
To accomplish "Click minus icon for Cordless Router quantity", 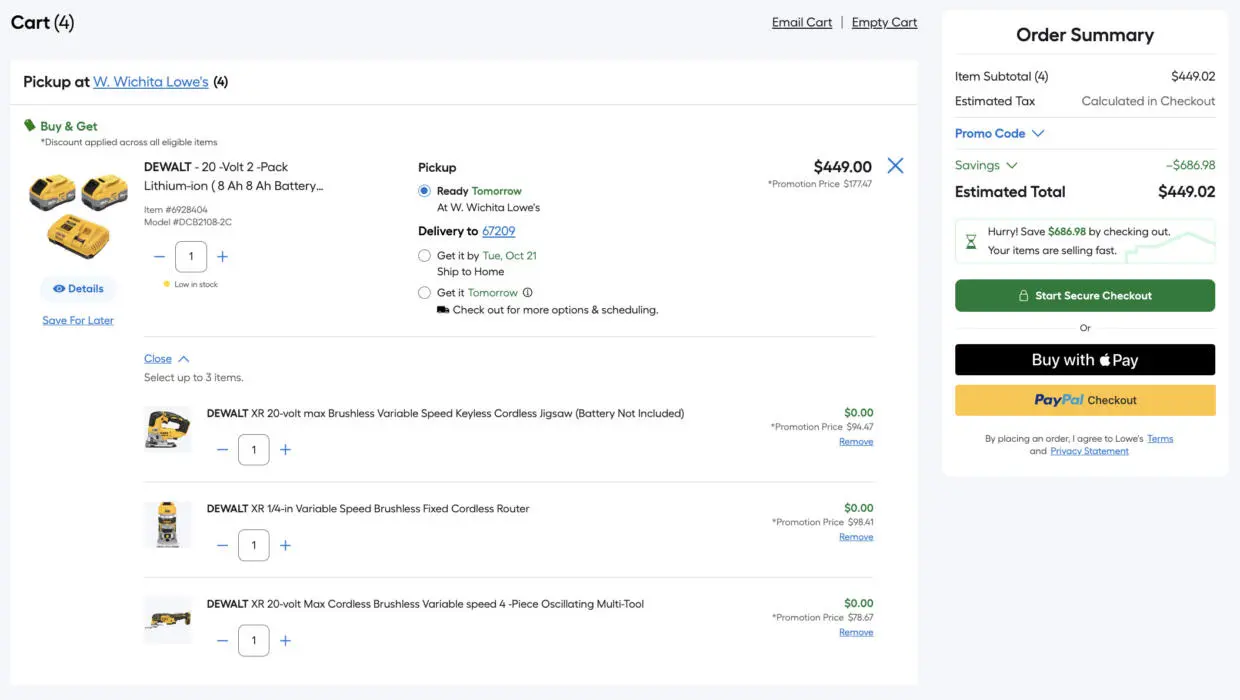I will [222, 546].
